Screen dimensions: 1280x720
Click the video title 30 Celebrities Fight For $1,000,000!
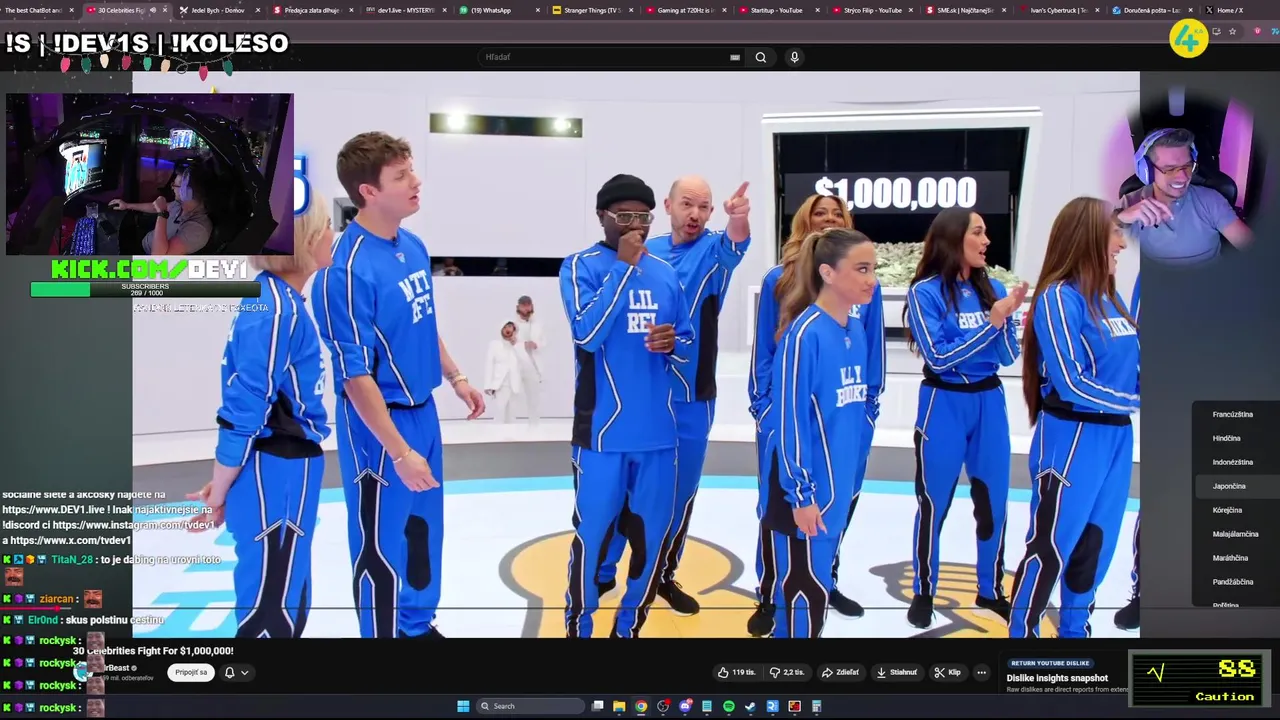(153, 651)
